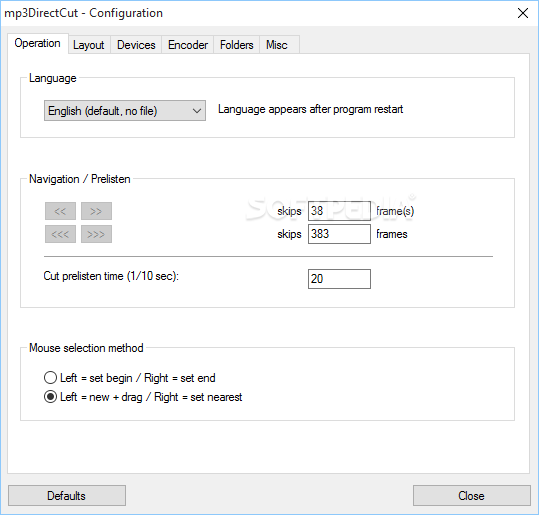Click the 'Mouse selection method' group label
The height and width of the screenshot is (515, 539).
(86, 348)
